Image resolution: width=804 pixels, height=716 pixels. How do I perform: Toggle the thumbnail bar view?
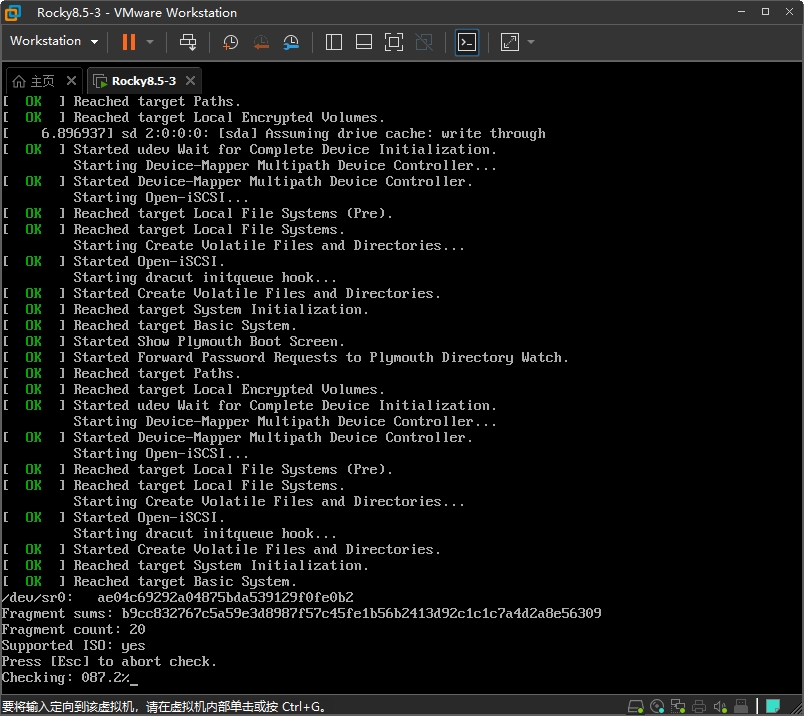pos(364,42)
